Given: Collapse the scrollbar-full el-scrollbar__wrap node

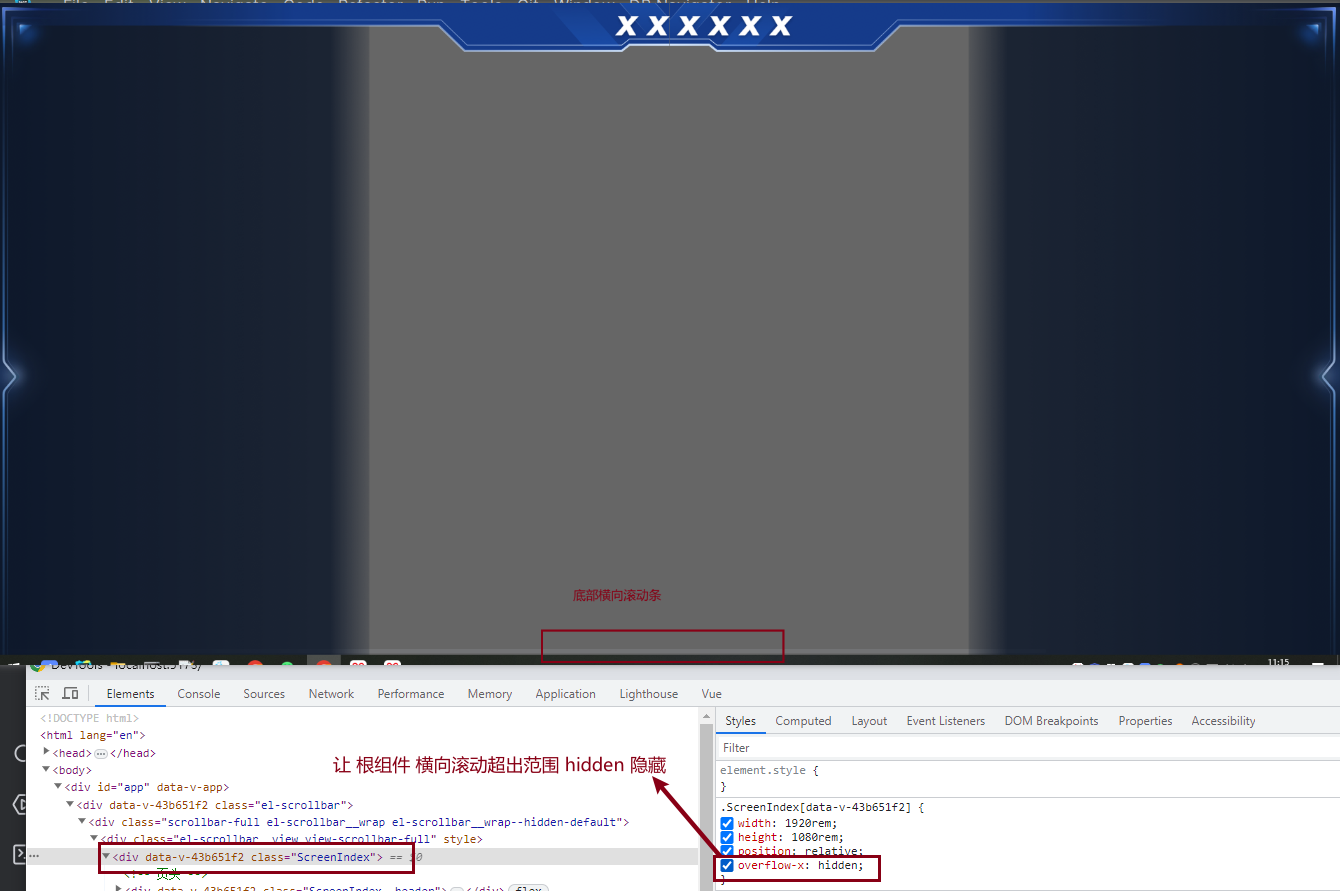Looking at the screenshot, I should [x=82, y=822].
